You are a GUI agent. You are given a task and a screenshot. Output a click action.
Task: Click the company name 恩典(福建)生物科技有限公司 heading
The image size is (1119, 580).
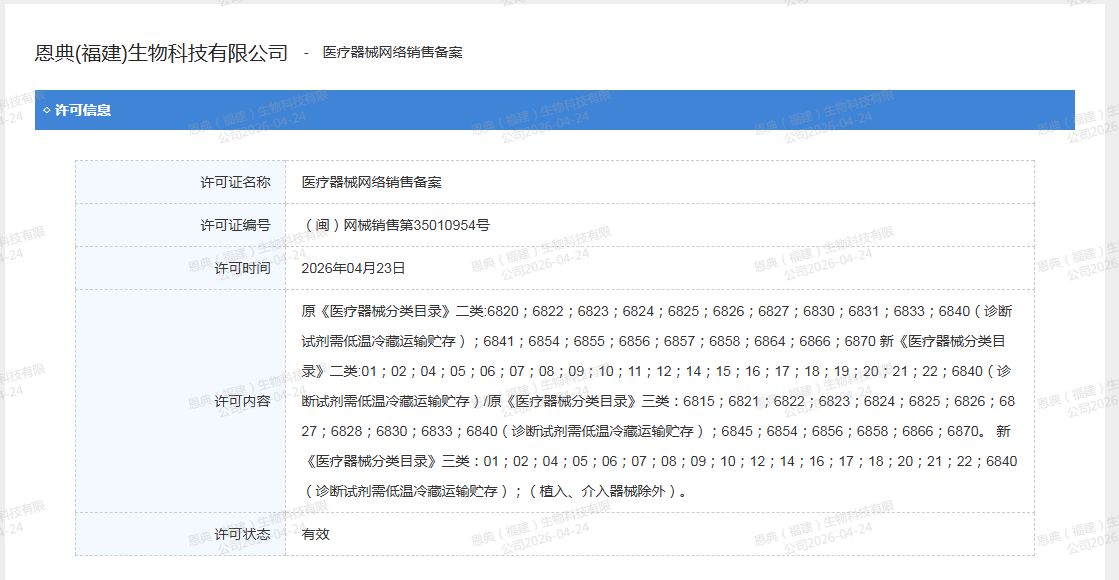click(x=162, y=53)
